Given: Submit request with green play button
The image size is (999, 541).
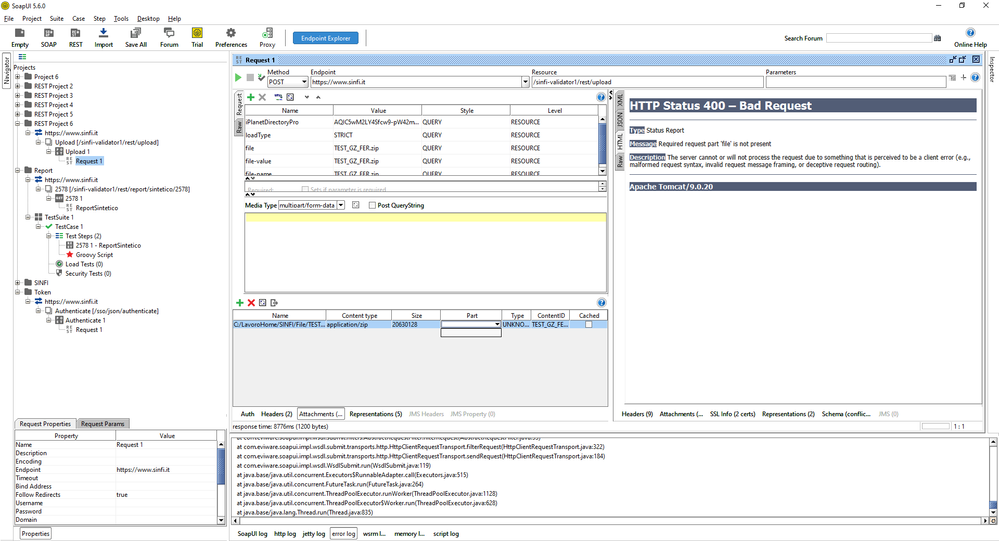Looking at the screenshot, I should pyautogui.click(x=238, y=77).
